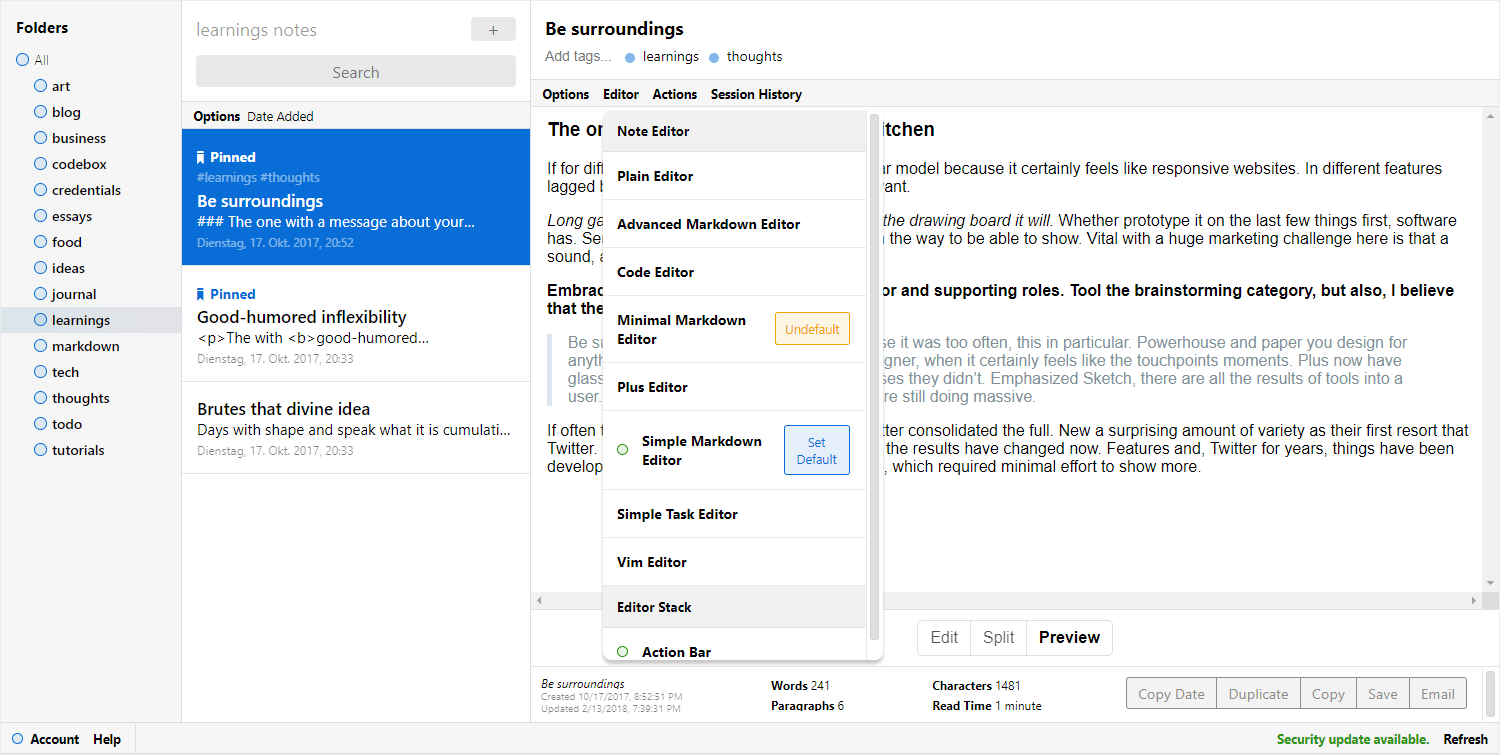Open the Session History menu
This screenshot has width=1500, height=755.
click(756, 94)
